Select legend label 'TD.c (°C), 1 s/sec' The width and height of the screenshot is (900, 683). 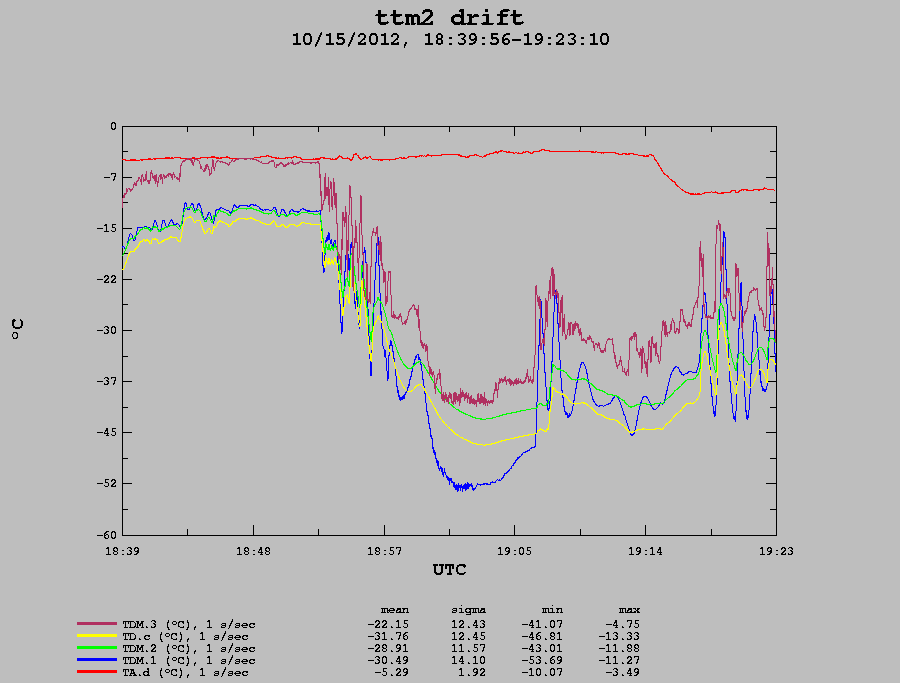point(185,637)
